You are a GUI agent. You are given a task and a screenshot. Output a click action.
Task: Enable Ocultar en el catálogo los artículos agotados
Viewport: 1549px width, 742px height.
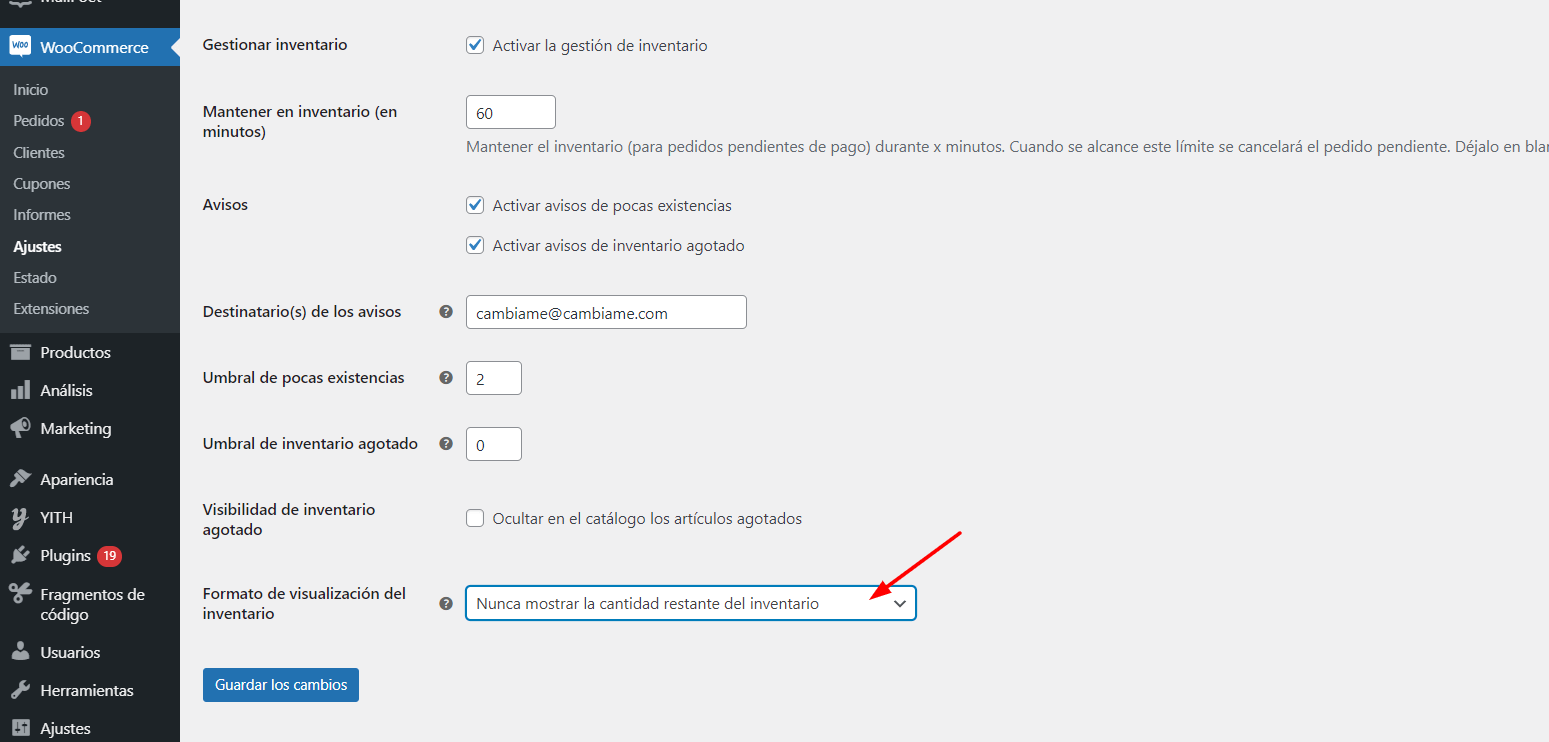[x=476, y=518]
